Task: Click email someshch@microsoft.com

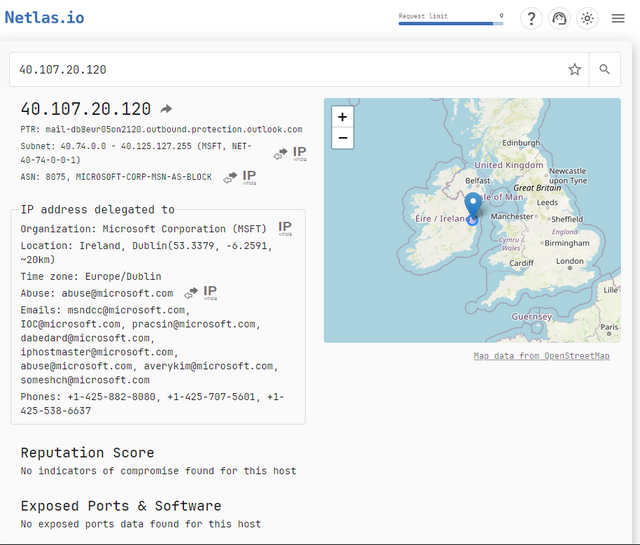Action: 85,380
